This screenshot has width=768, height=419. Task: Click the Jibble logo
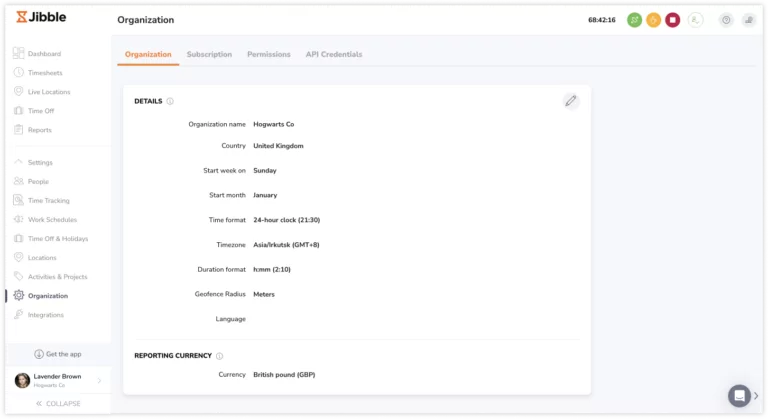click(41, 17)
